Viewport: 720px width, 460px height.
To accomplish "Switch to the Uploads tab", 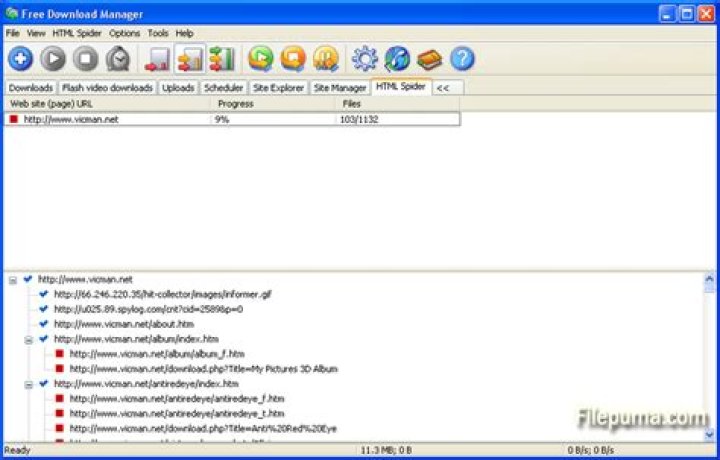I will click(x=178, y=88).
